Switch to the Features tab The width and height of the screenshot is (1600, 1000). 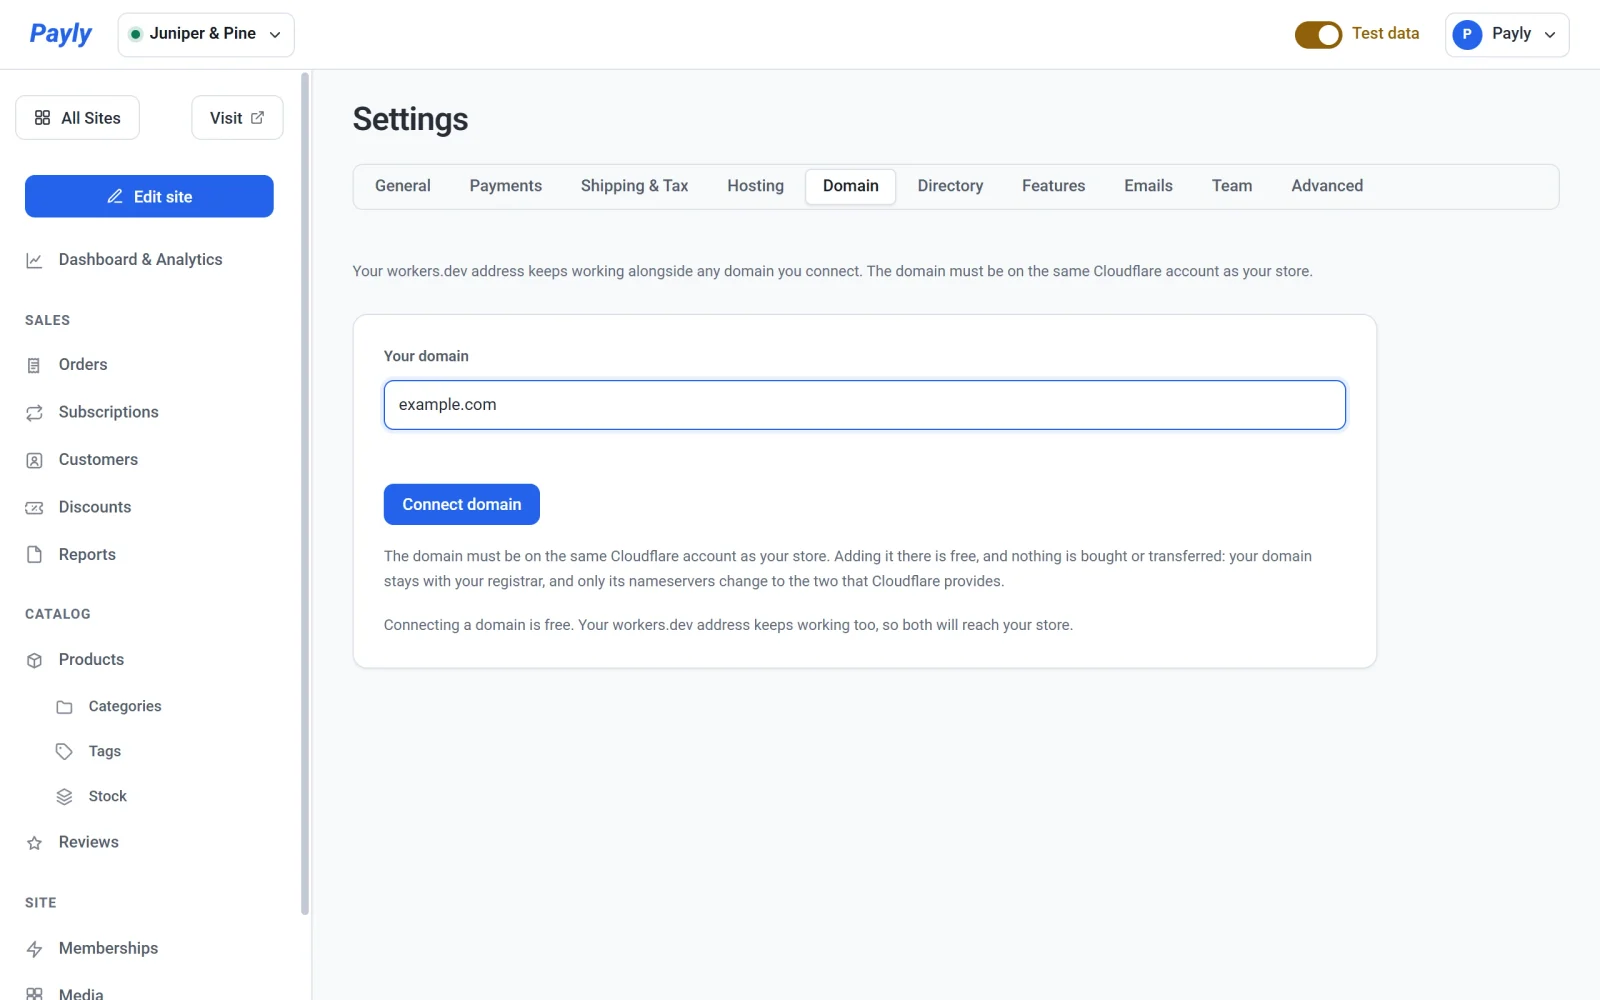(1053, 186)
